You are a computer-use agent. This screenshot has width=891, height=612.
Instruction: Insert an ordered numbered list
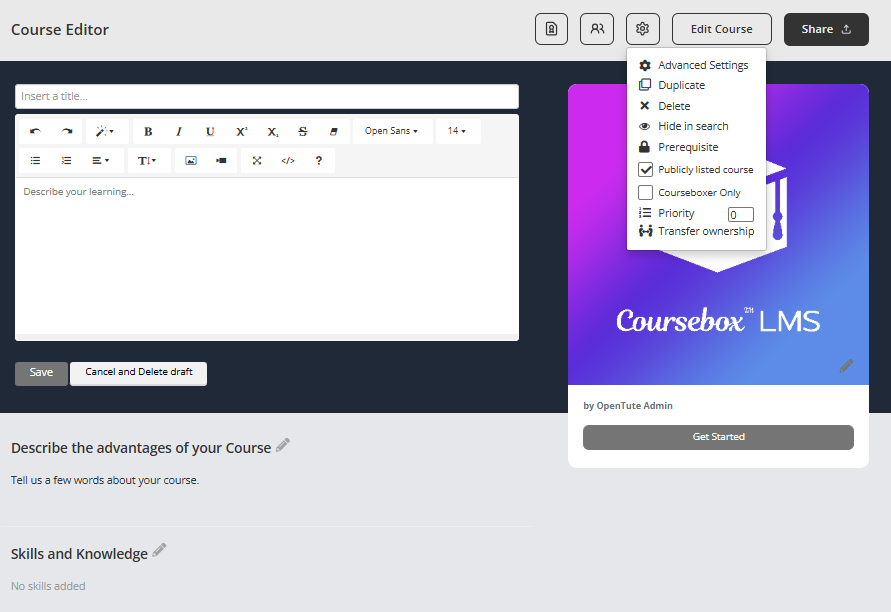(66, 161)
